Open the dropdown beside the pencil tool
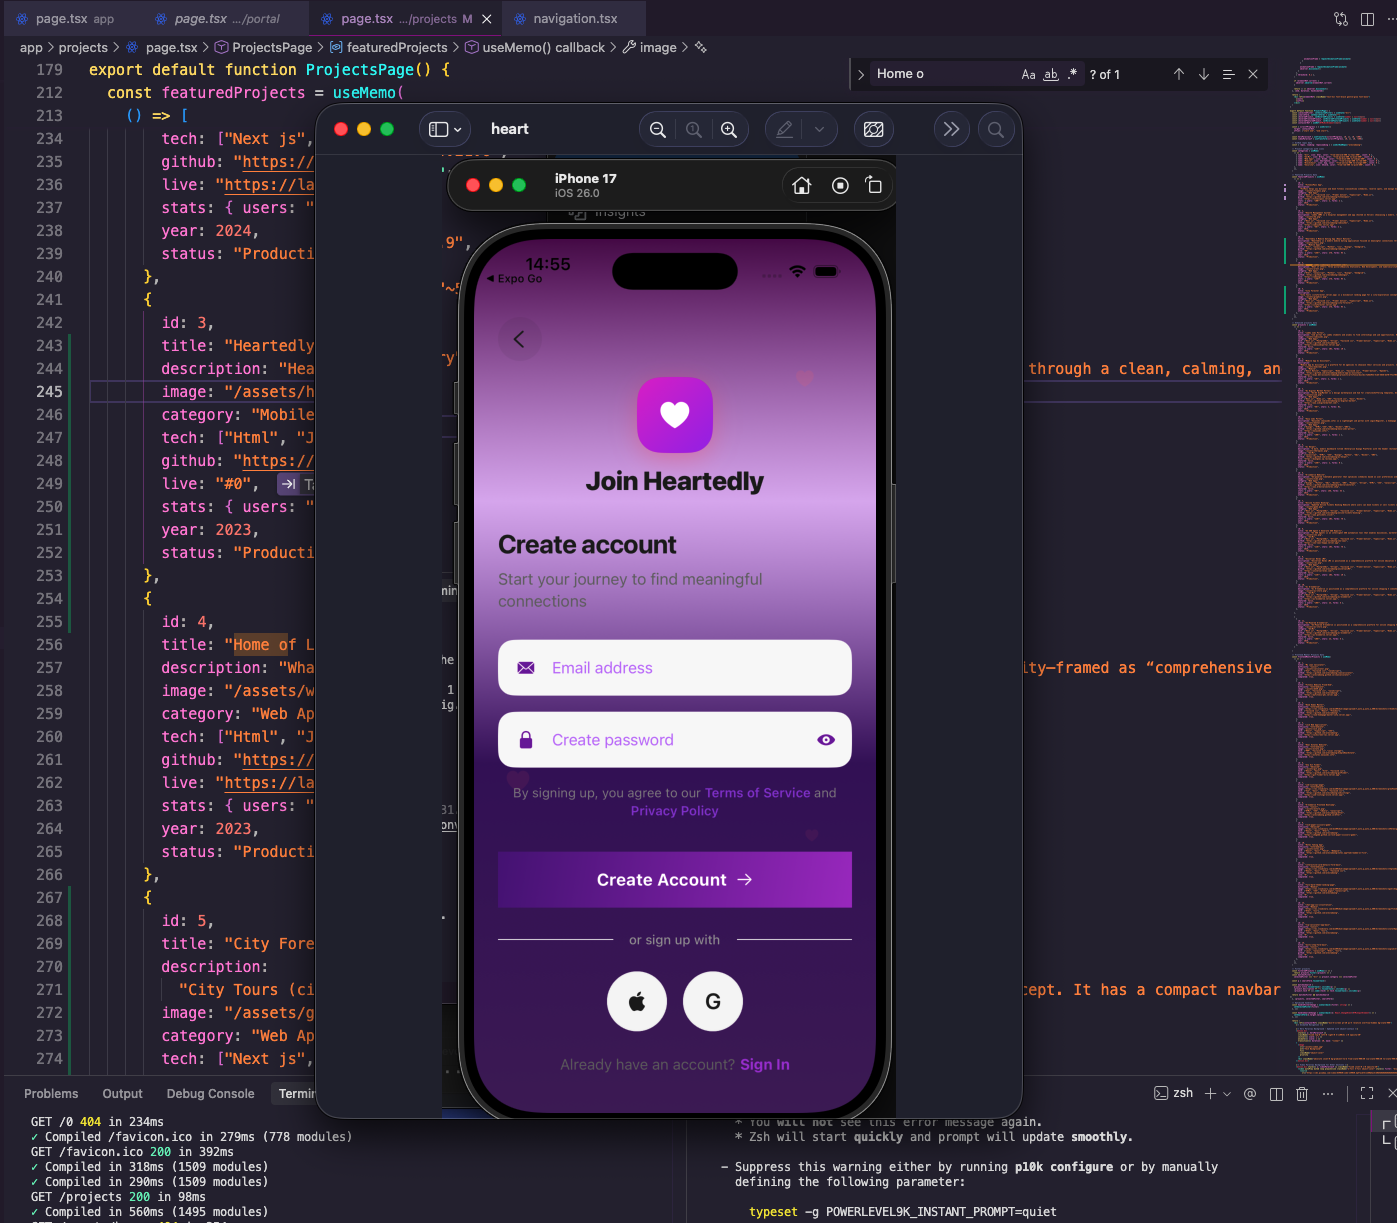 point(818,129)
